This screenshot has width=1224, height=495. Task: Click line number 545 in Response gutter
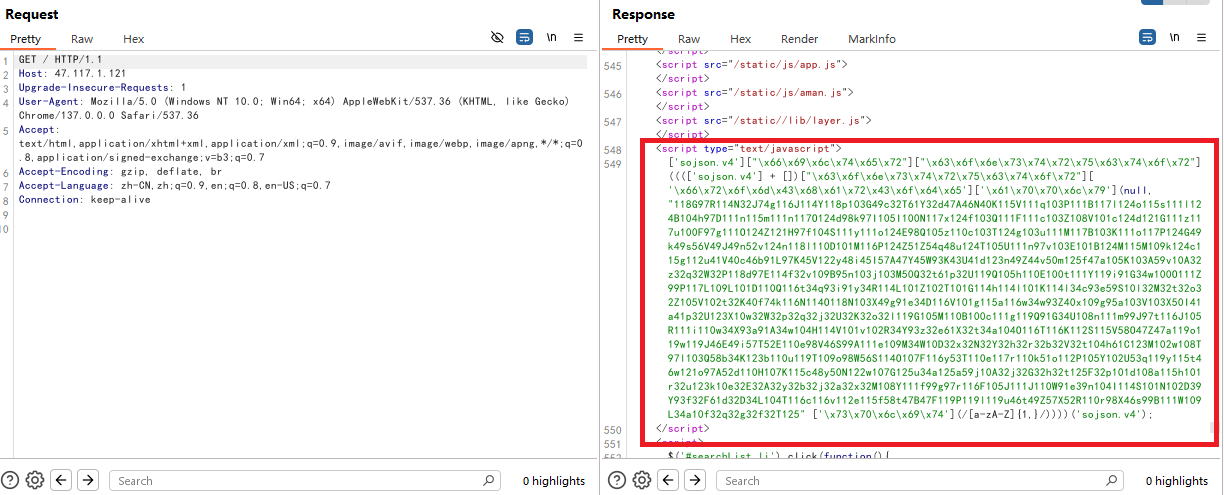pos(612,64)
